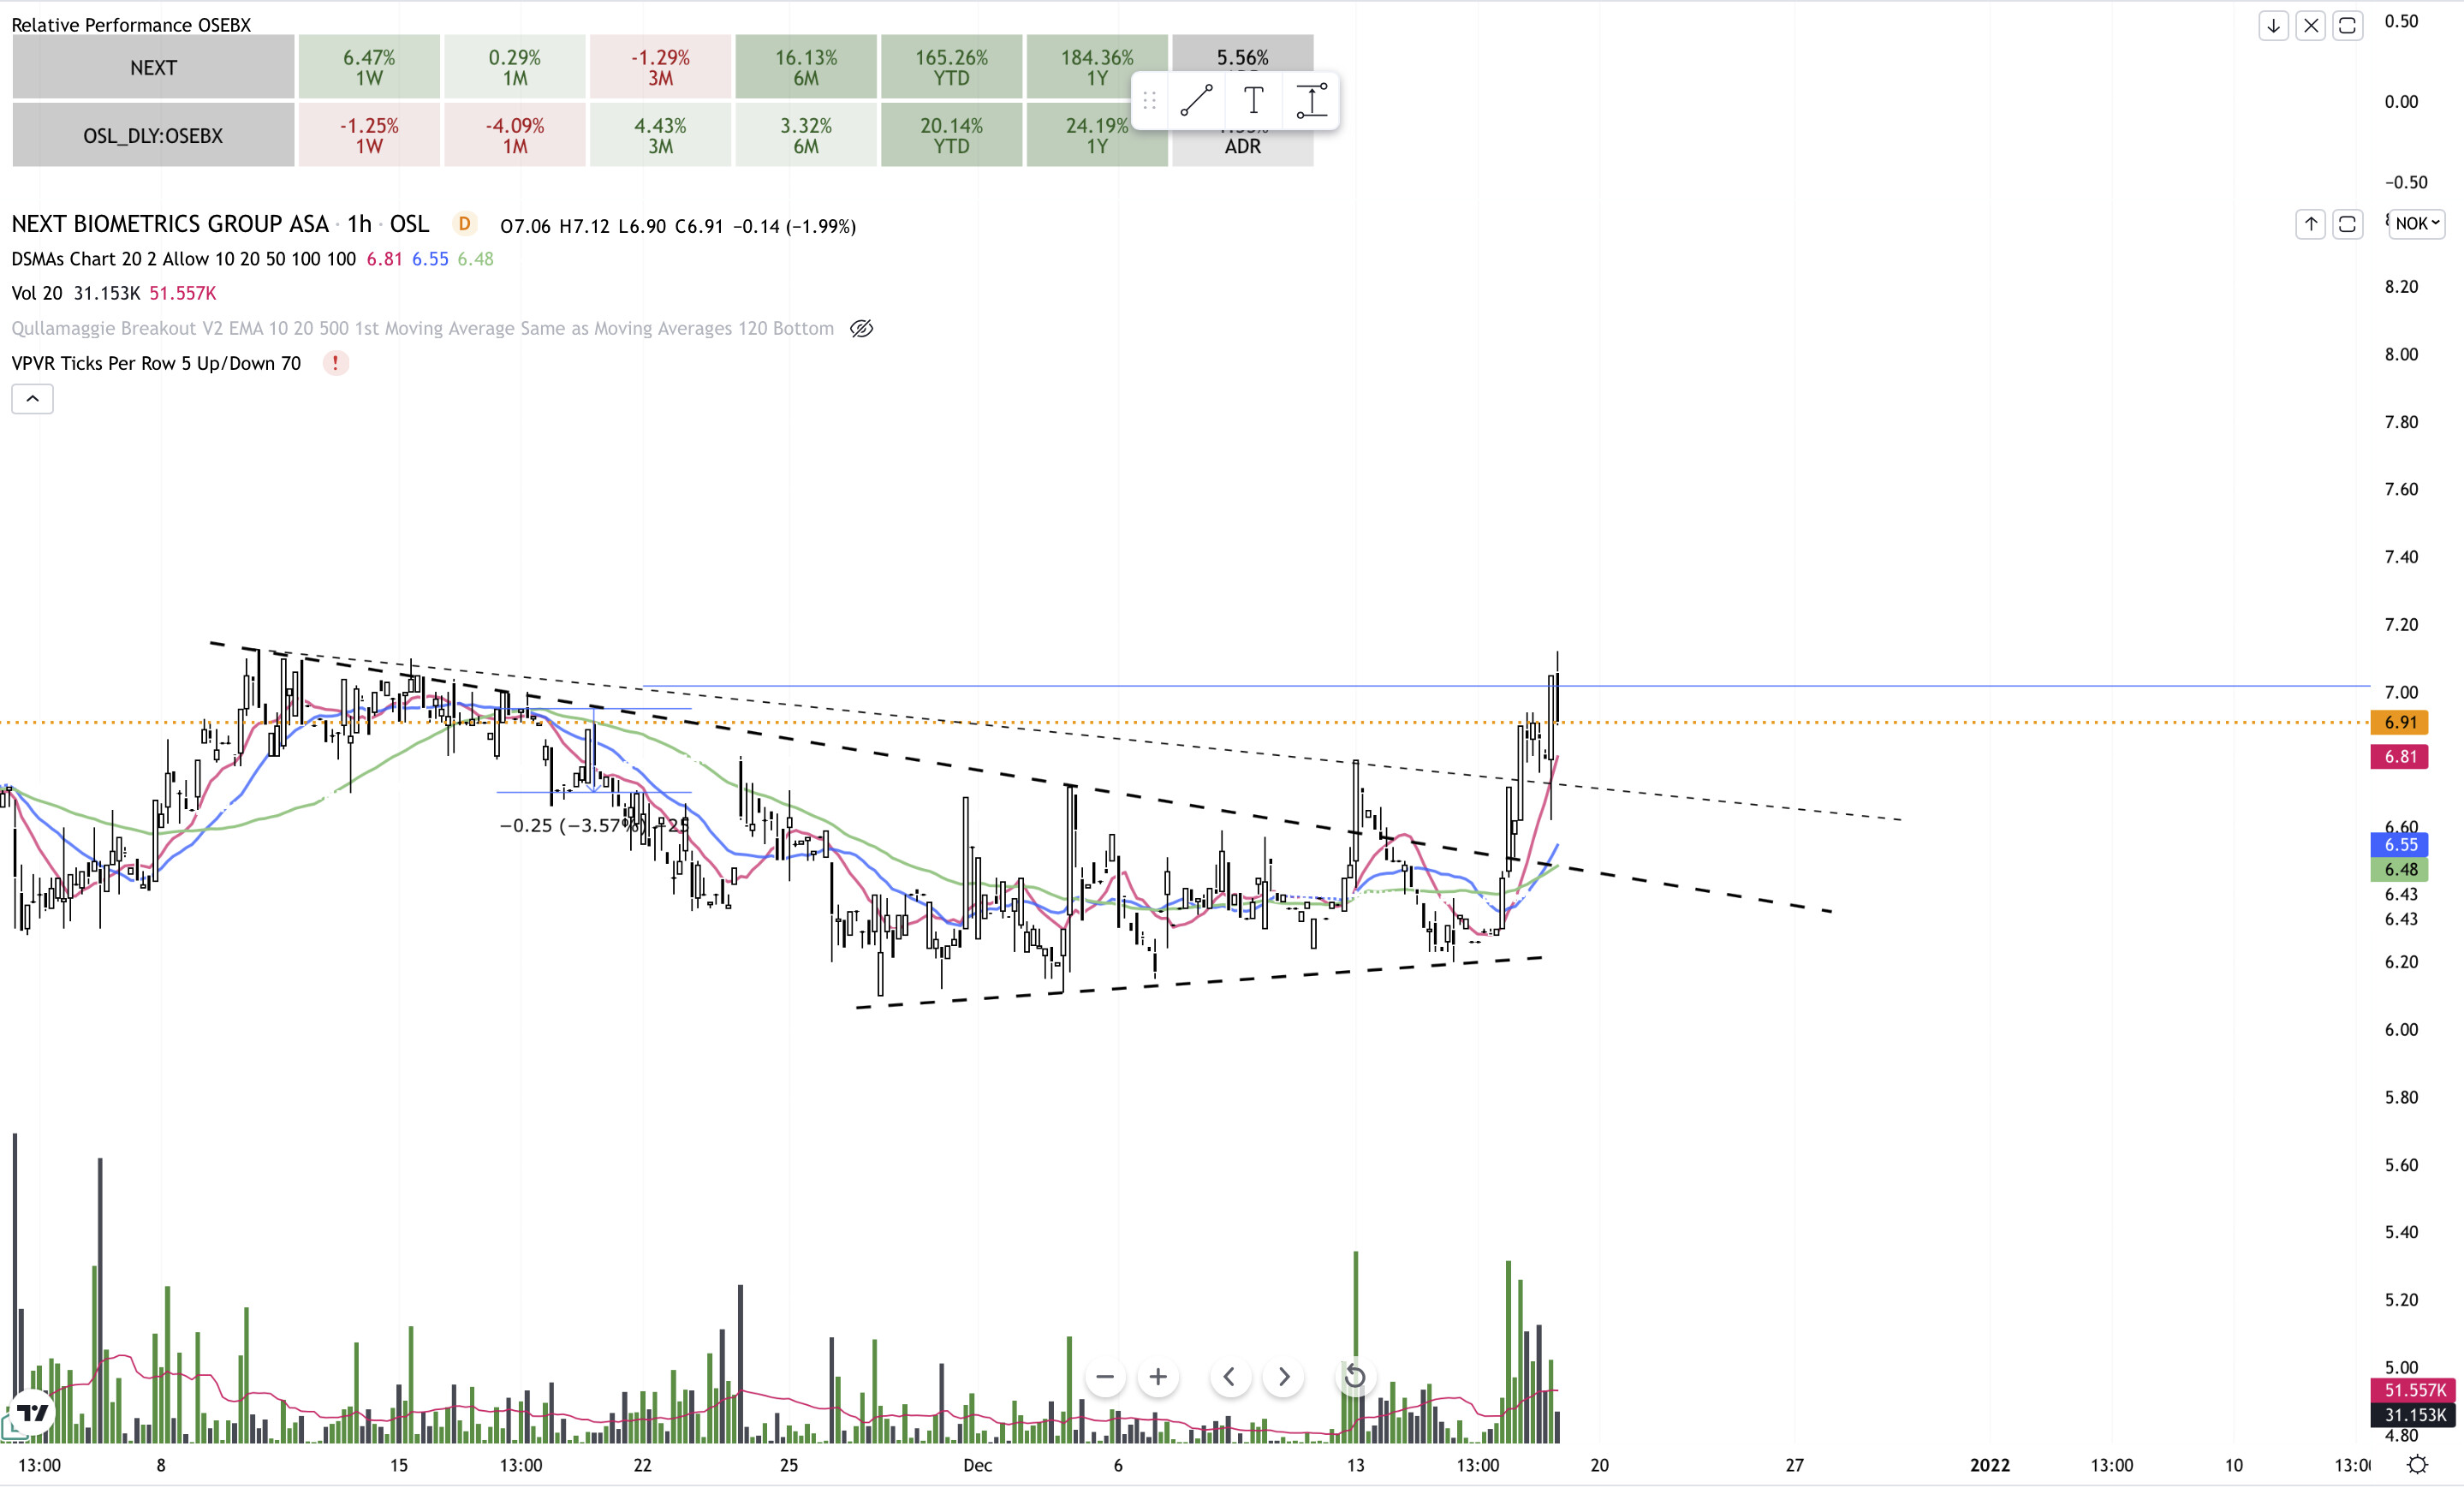Move the Relative Performance pane down

pos(2273,26)
